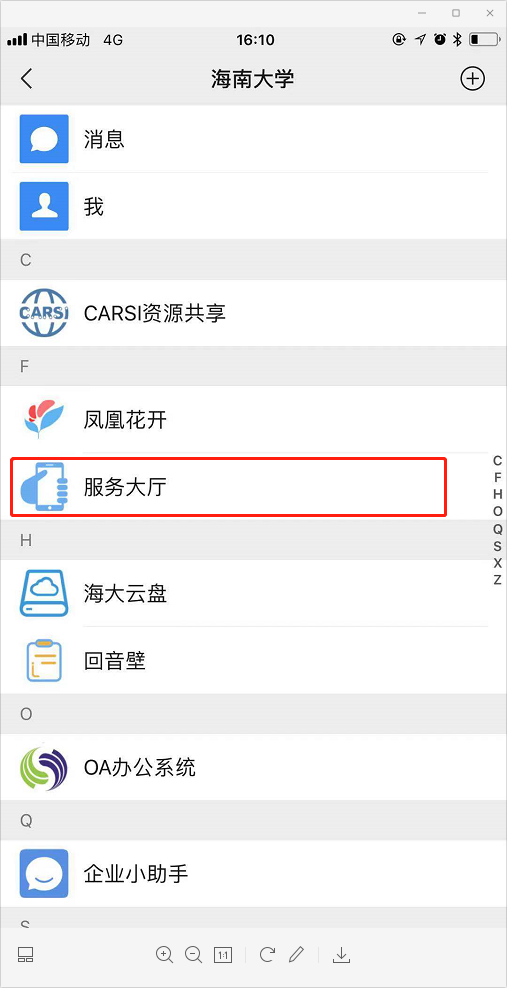Jump to index letter X
Screen dimensions: 507x988
coord(498,563)
